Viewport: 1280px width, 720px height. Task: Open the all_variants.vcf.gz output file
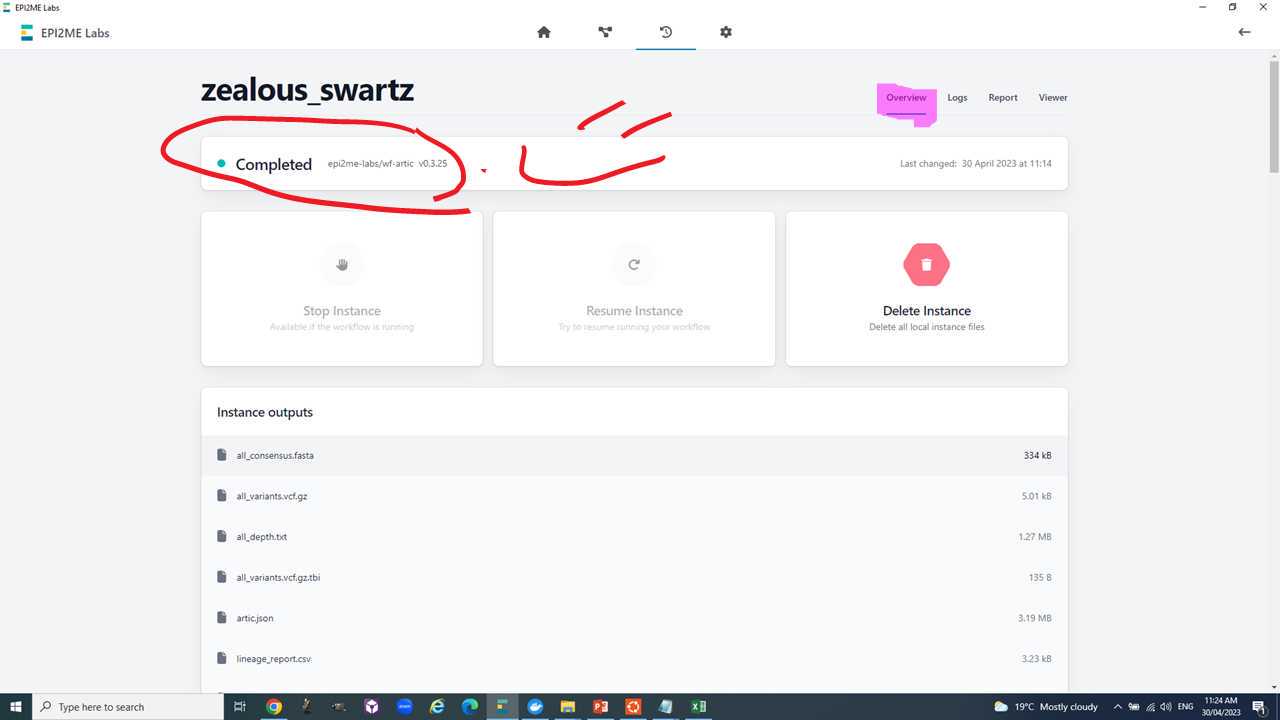pos(272,496)
